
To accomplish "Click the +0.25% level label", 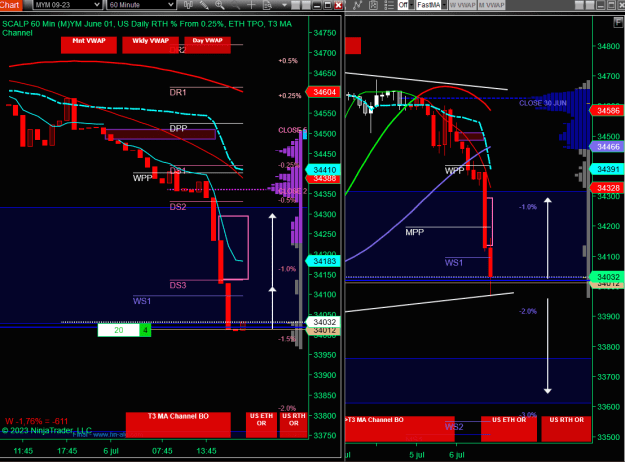I will tap(289, 96).
